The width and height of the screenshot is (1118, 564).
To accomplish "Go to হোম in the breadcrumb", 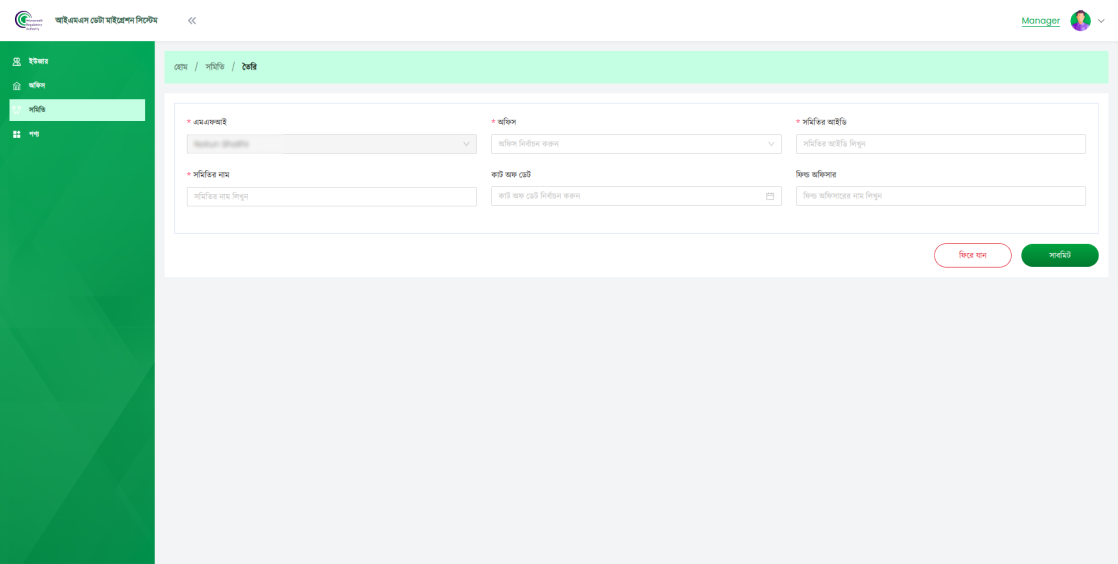I will (181, 67).
